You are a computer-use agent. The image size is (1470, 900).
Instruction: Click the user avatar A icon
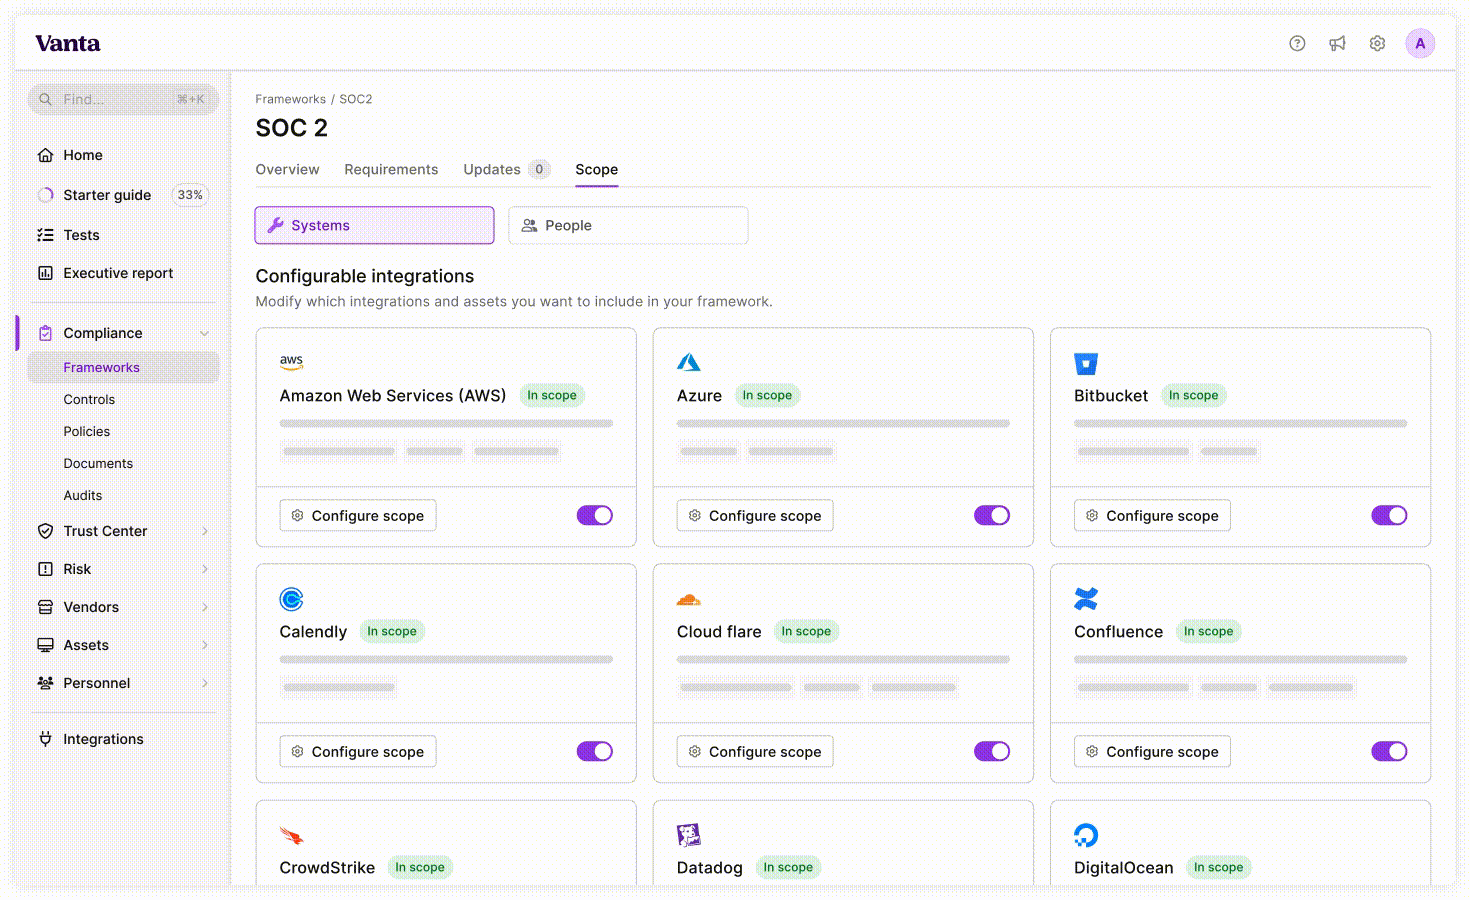(x=1419, y=43)
